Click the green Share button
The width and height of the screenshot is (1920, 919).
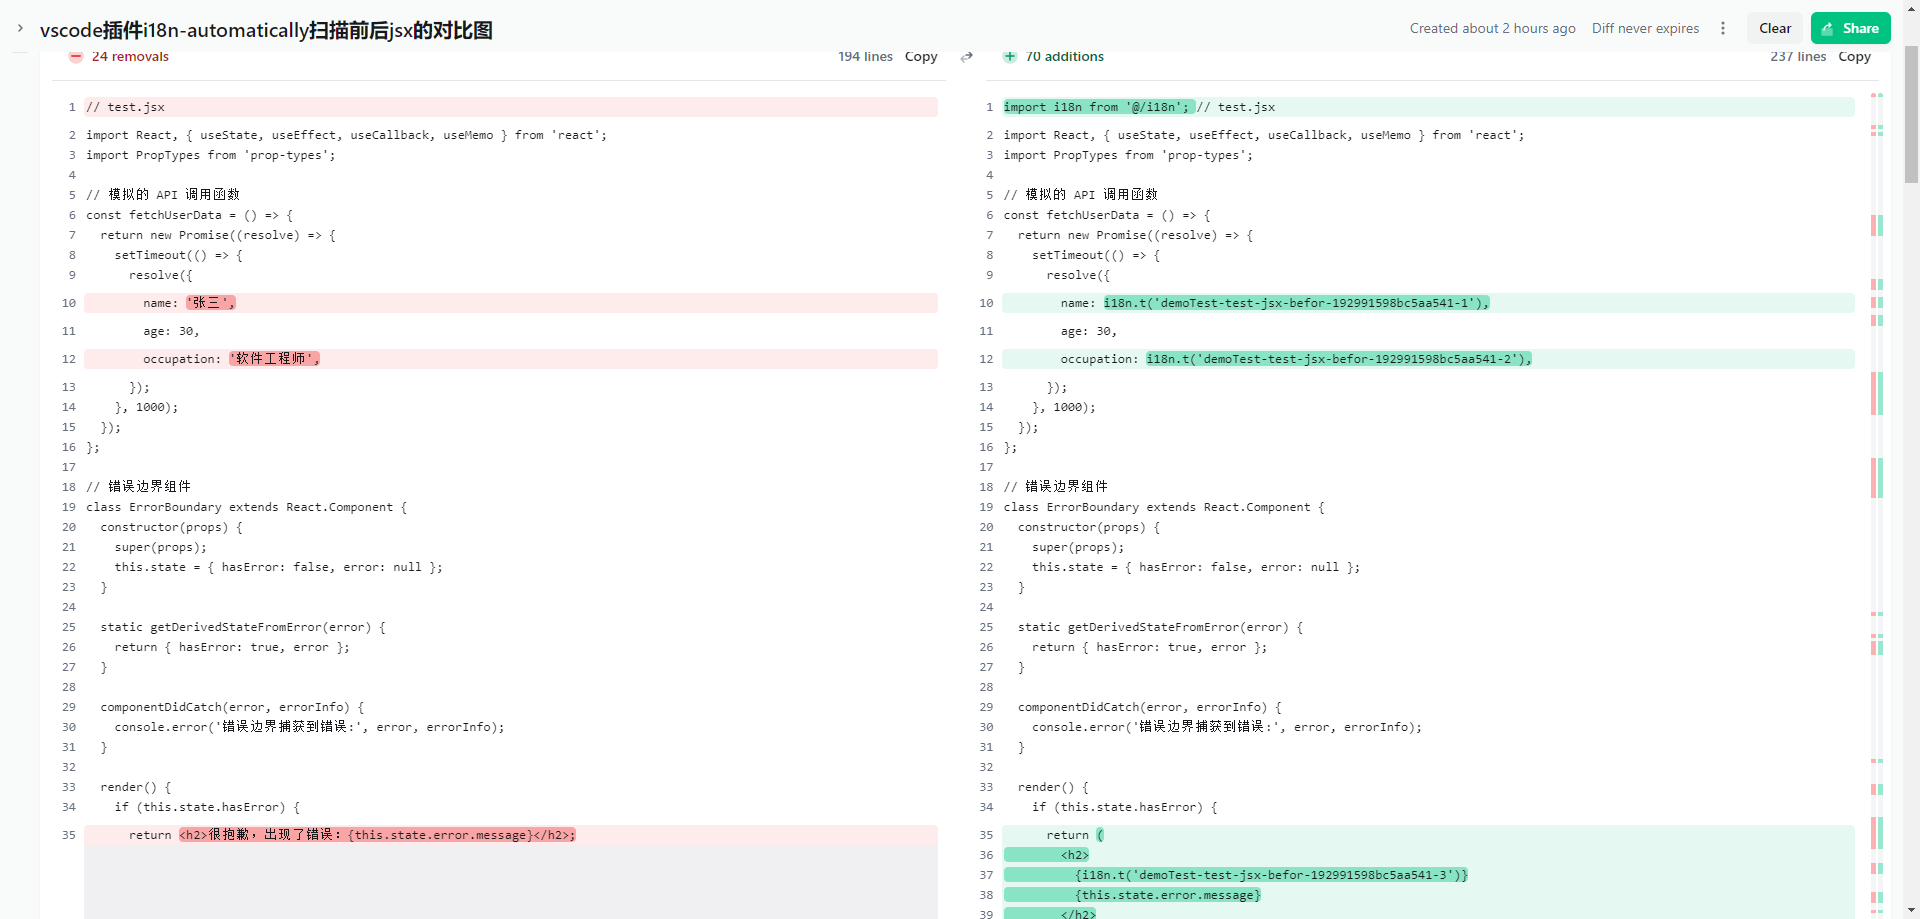pyautogui.click(x=1850, y=28)
